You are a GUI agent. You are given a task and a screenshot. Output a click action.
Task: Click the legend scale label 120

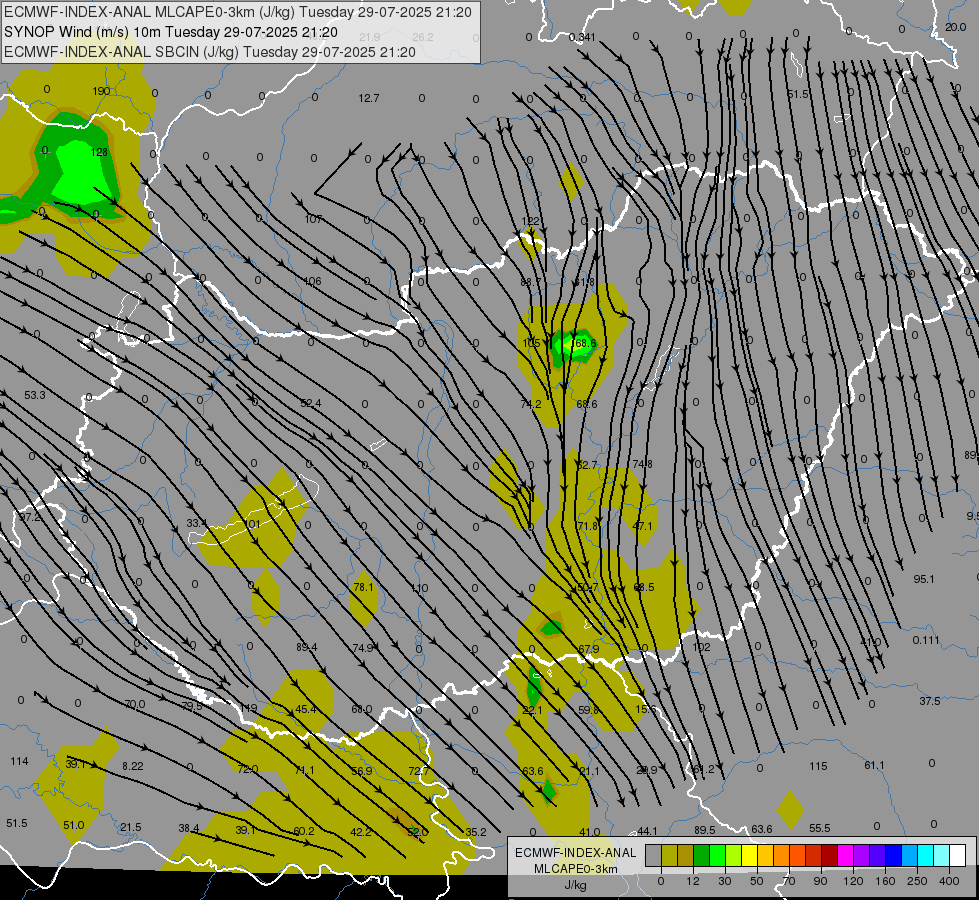(853, 881)
